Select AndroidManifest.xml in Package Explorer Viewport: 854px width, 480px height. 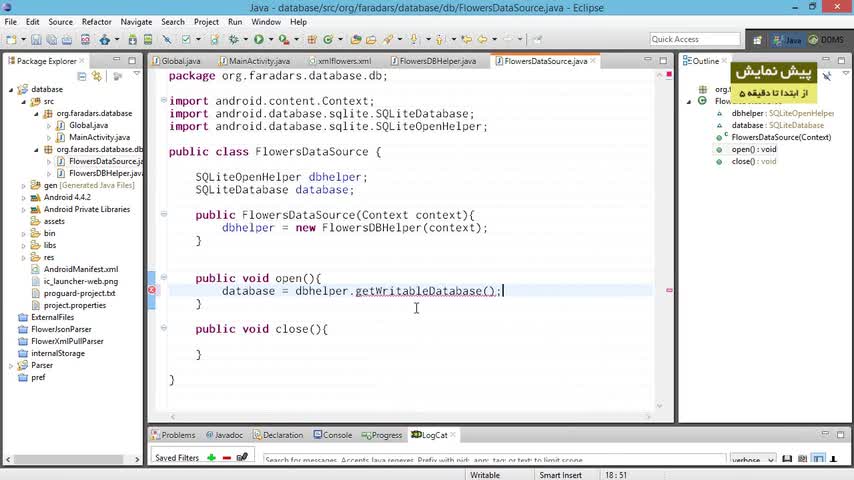(81, 269)
